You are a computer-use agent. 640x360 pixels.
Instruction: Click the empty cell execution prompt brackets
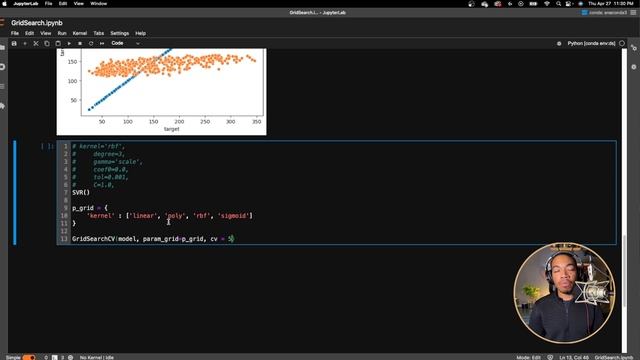pyautogui.click(x=47, y=146)
